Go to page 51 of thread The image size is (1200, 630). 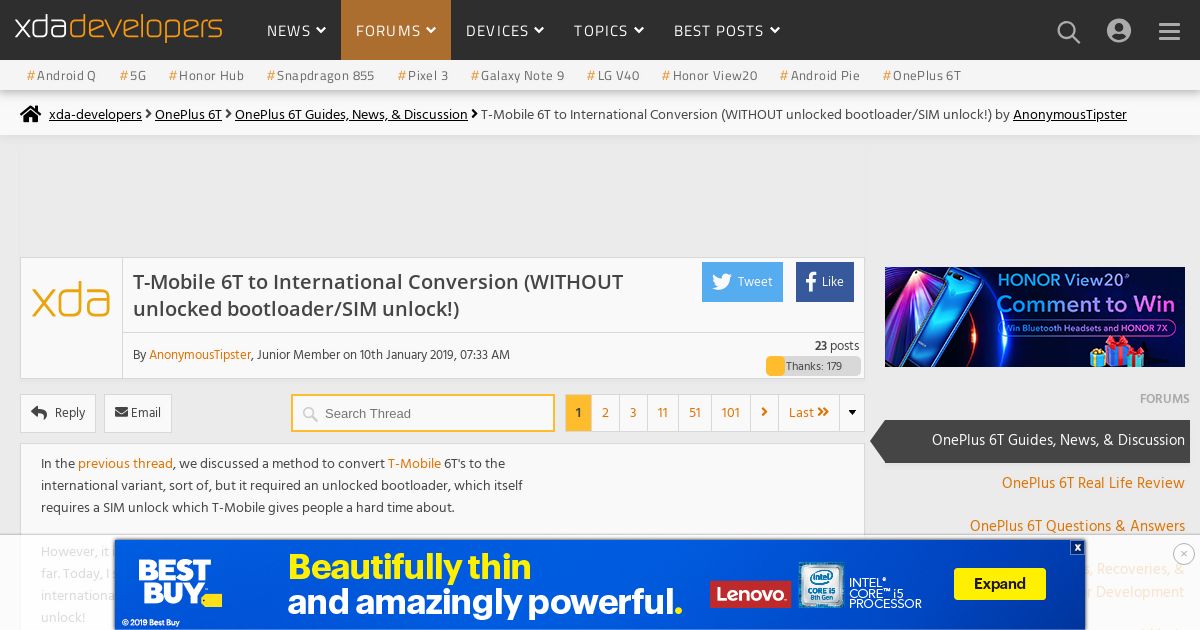coord(695,413)
